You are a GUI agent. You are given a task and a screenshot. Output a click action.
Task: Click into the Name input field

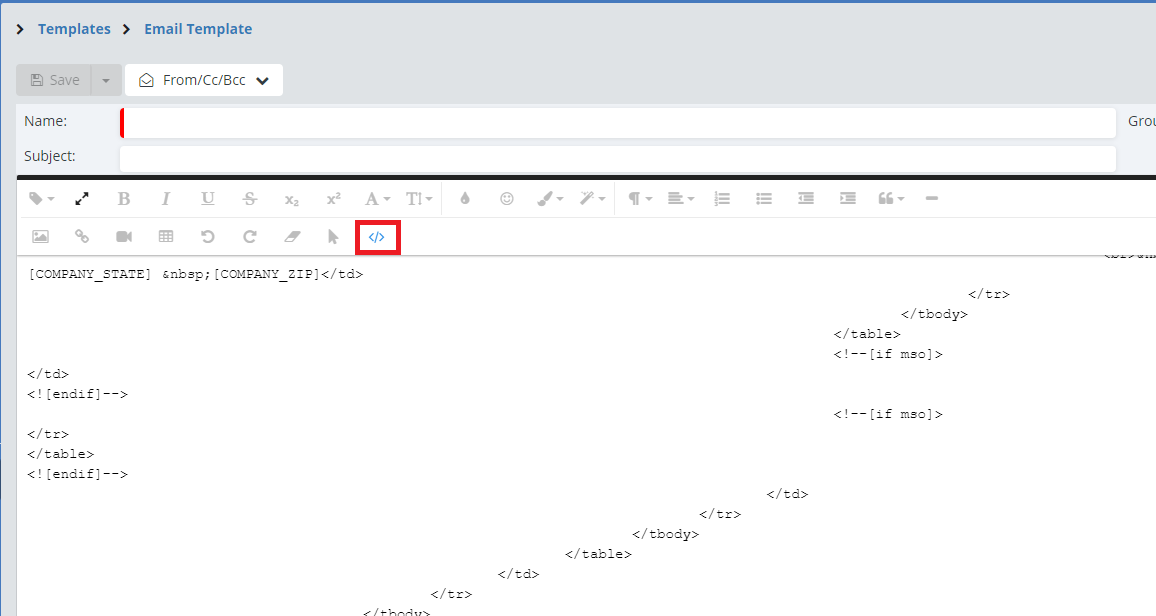pos(617,122)
